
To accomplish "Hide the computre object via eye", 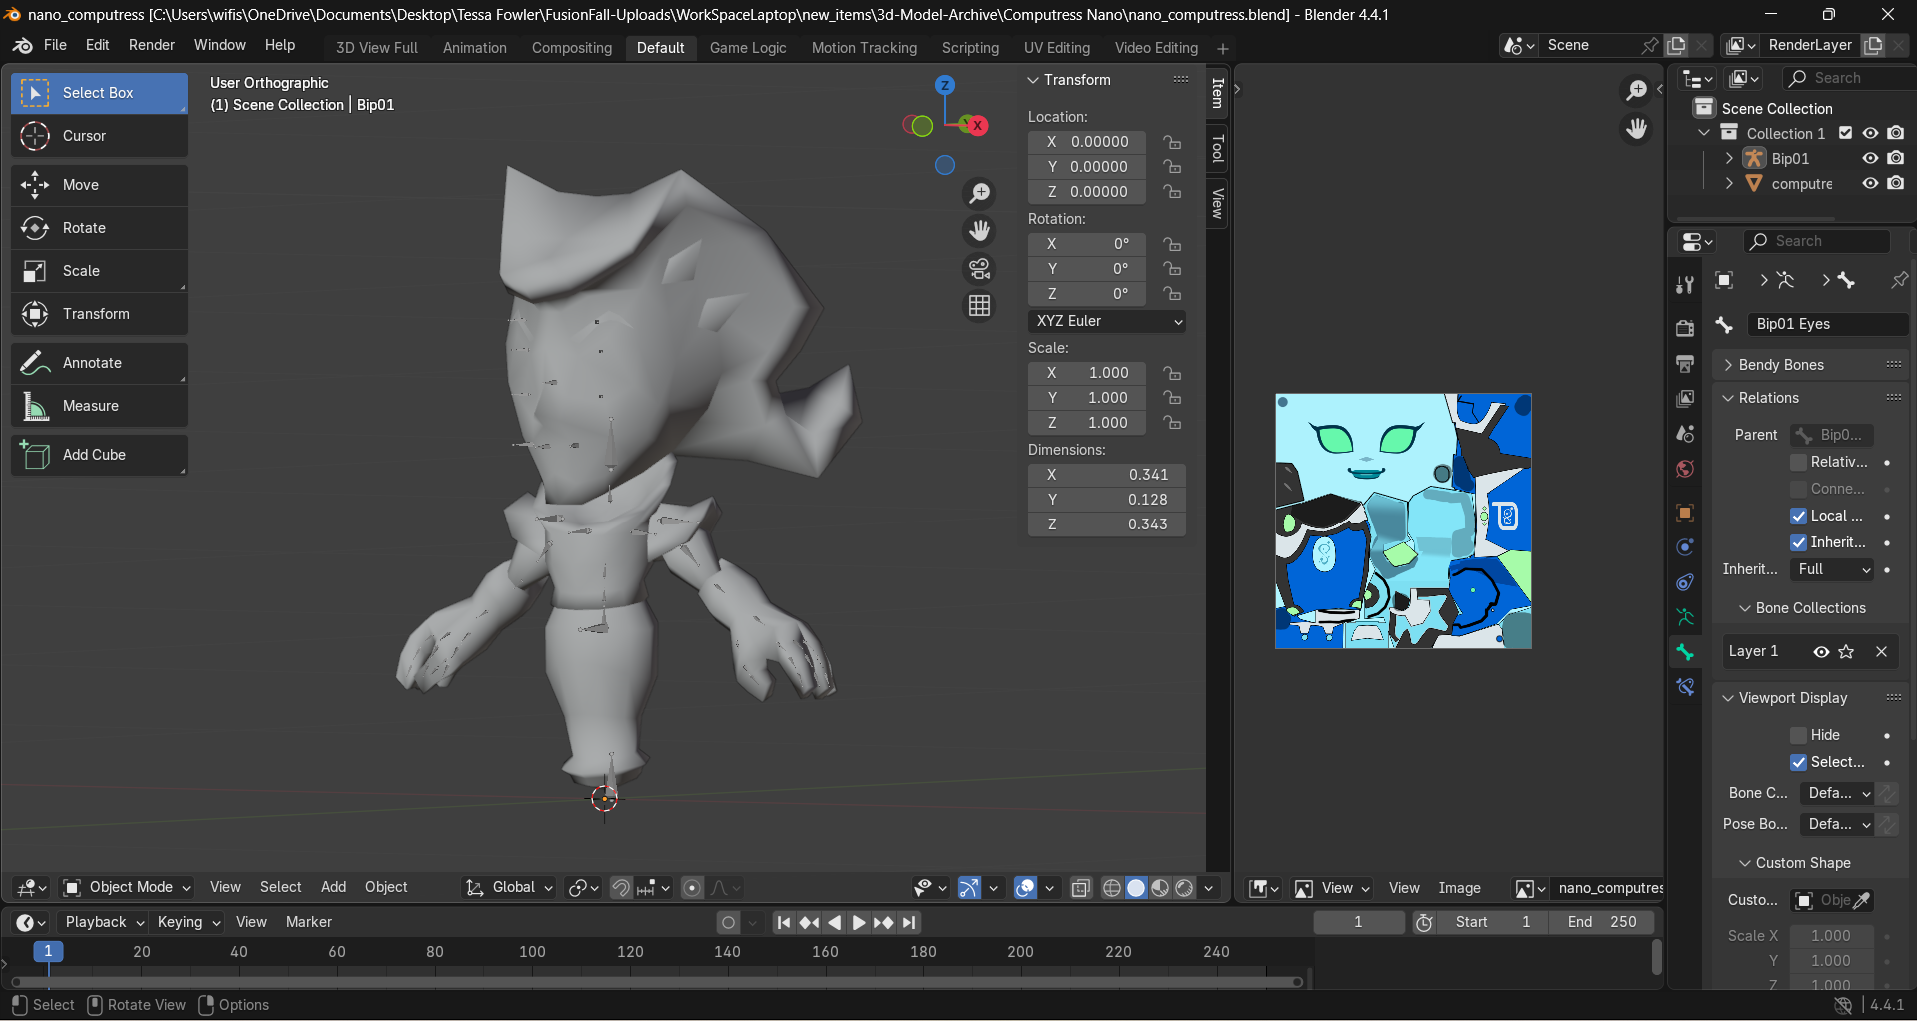I will [x=1870, y=183].
